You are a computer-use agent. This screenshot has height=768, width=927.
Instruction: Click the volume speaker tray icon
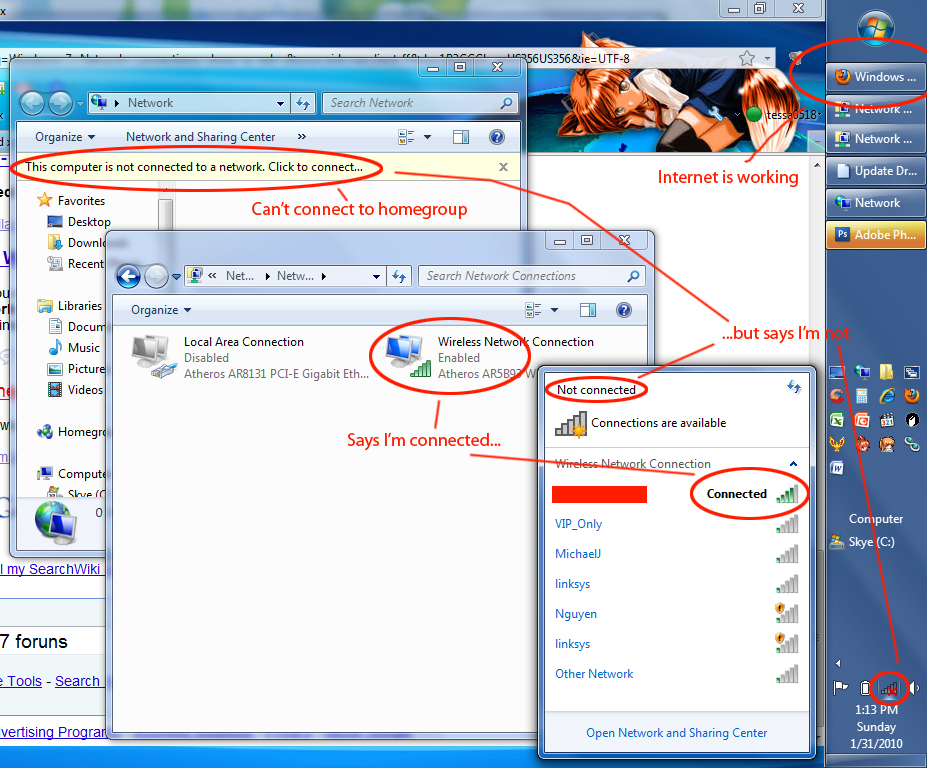(913, 687)
